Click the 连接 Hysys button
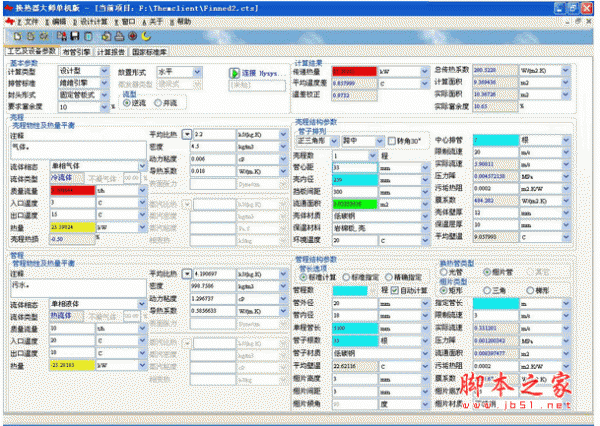 [x=257, y=73]
